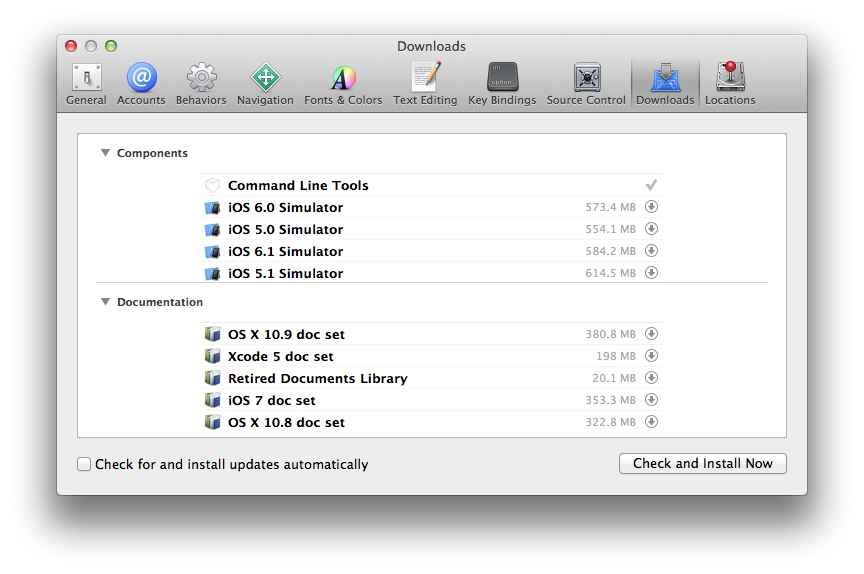Click the 614.5 MB size value
The image size is (864, 574).
pyautogui.click(x=611, y=273)
